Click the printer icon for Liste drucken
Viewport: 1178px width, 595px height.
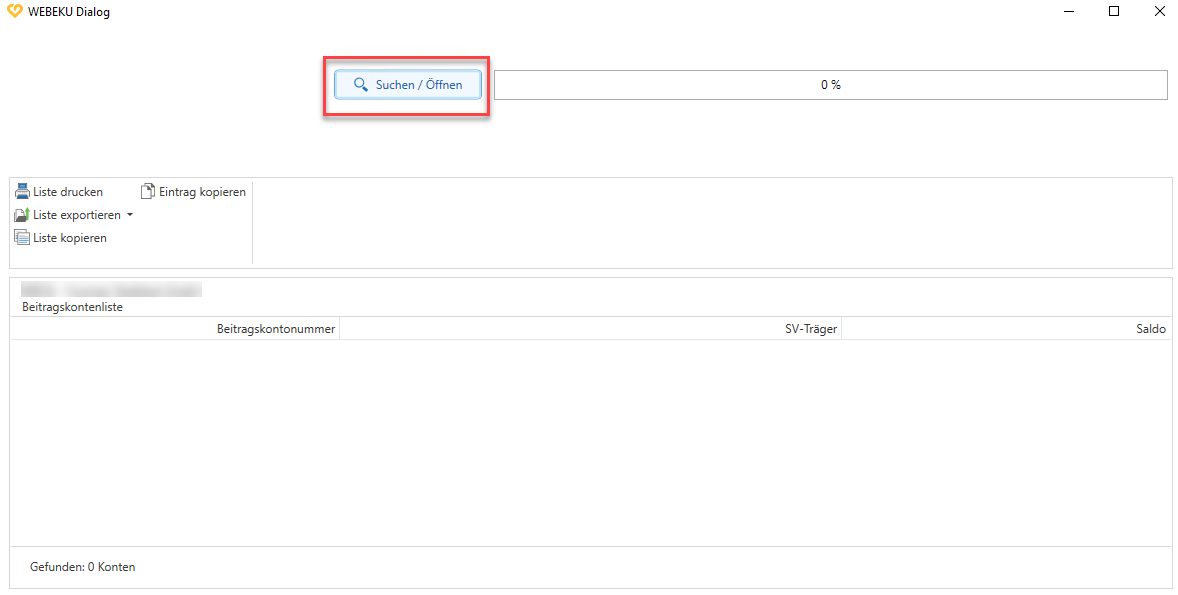[x=22, y=192]
